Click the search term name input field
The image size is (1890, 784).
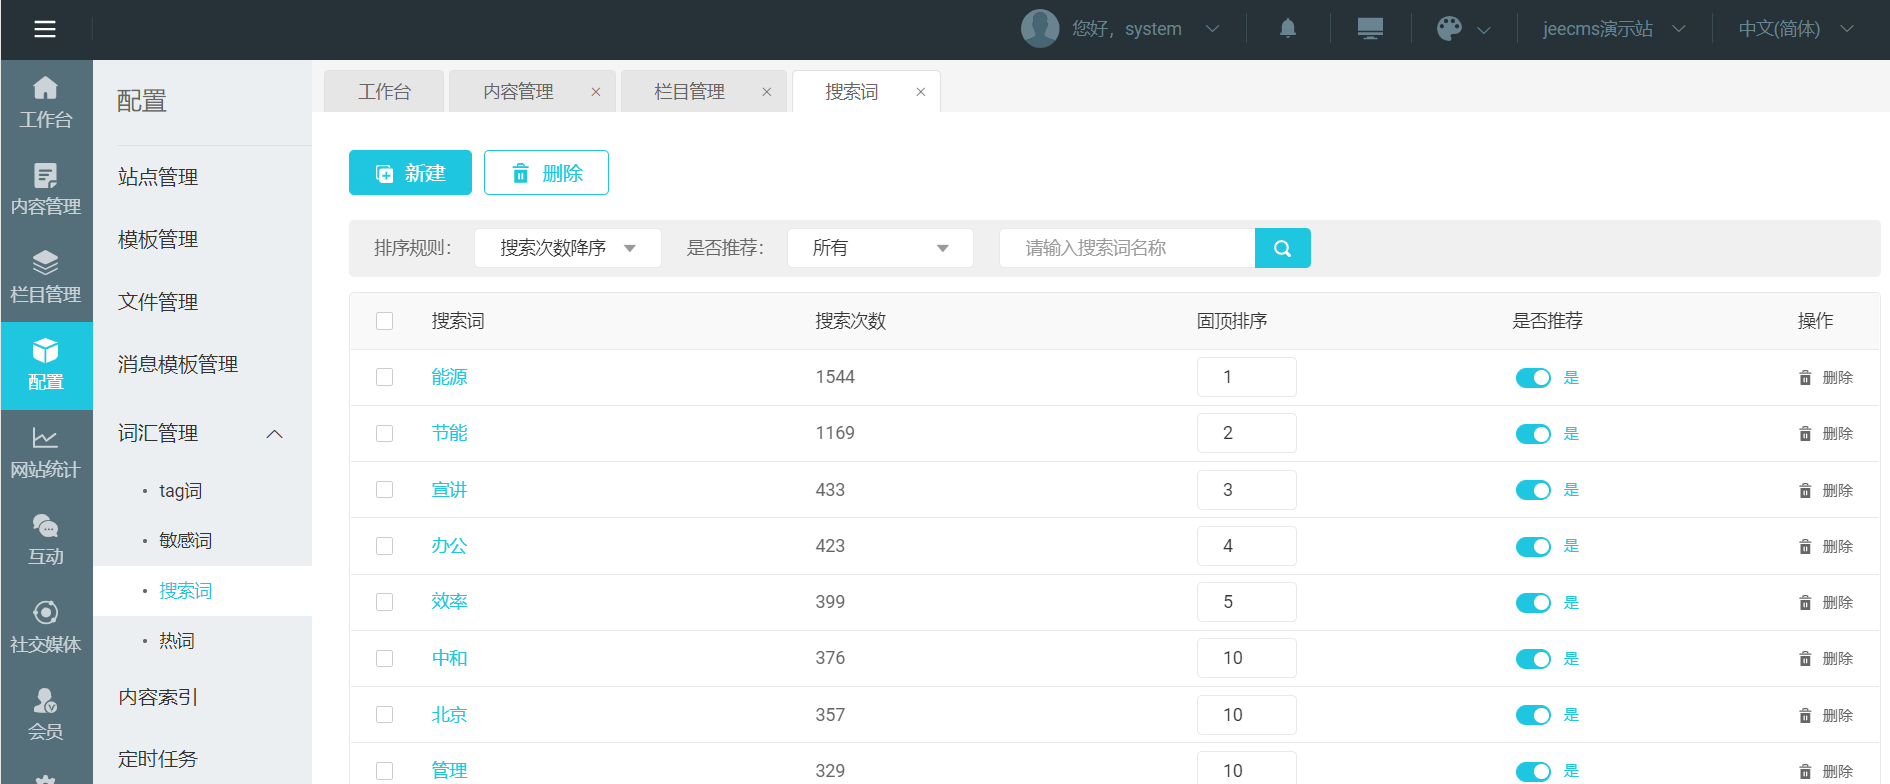click(x=1126, y=248)
